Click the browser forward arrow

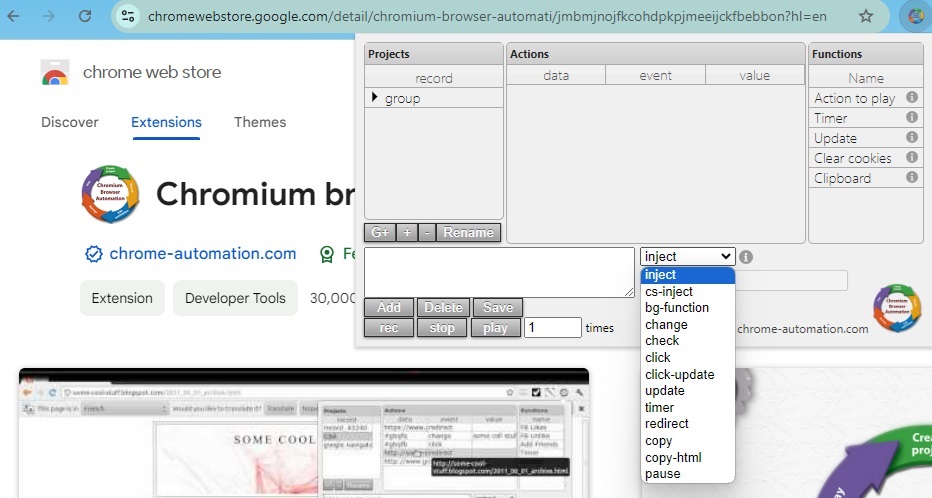pyautogui.click(x=49, y=16)
